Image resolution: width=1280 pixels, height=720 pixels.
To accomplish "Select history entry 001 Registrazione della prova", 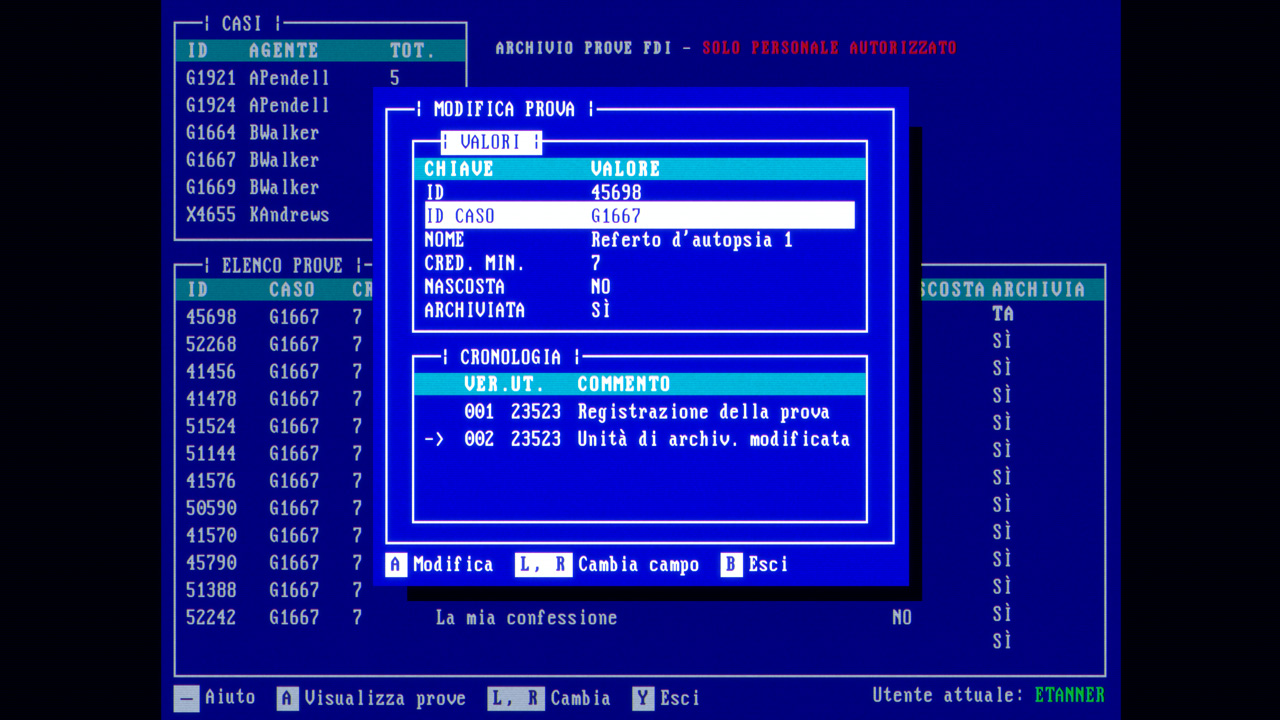I will click(639, 412).
